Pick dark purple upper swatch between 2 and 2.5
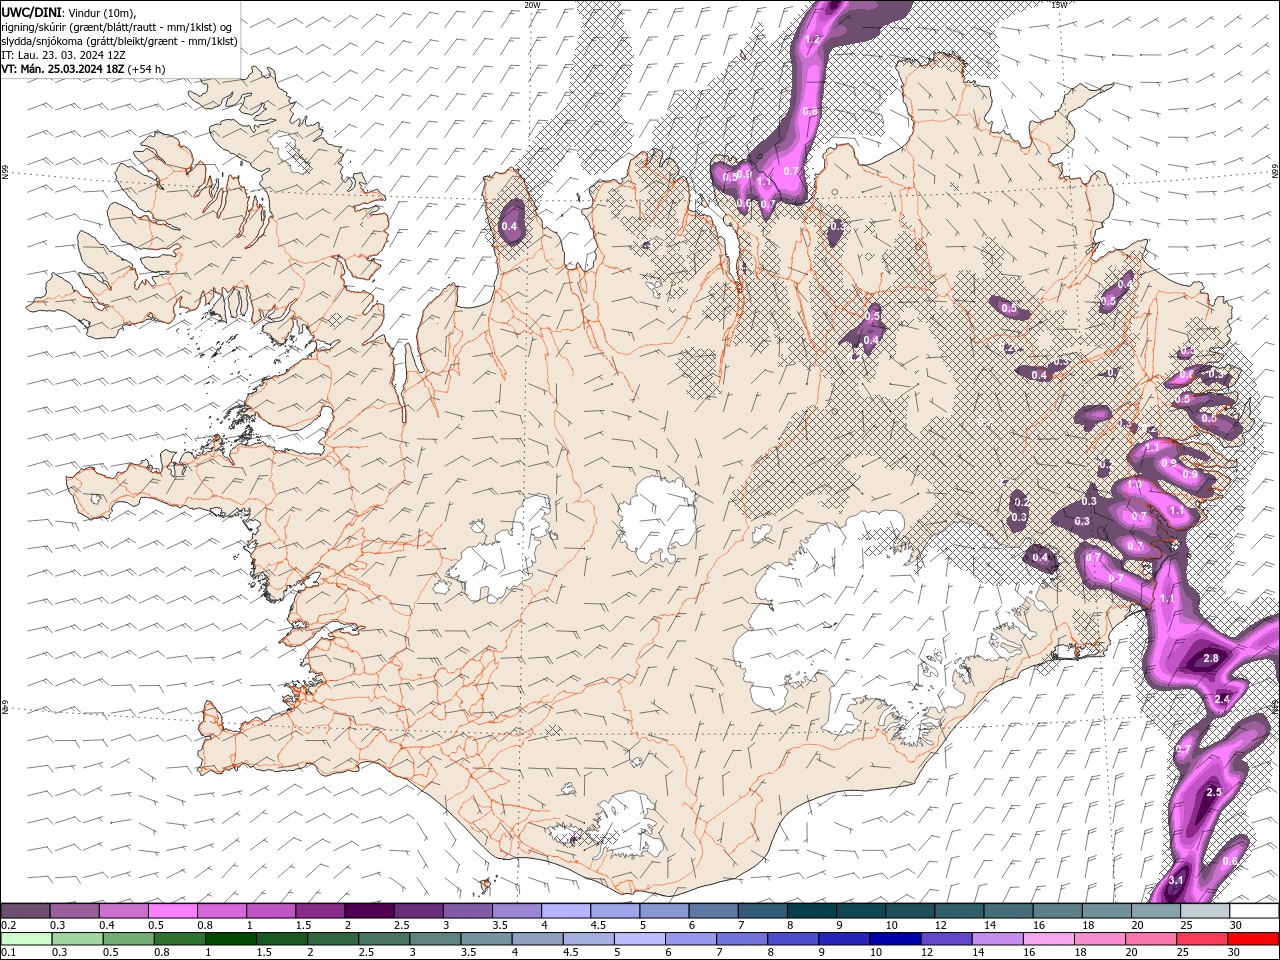The width and height of the screenshot is (1280, 960). pos(369,911)
